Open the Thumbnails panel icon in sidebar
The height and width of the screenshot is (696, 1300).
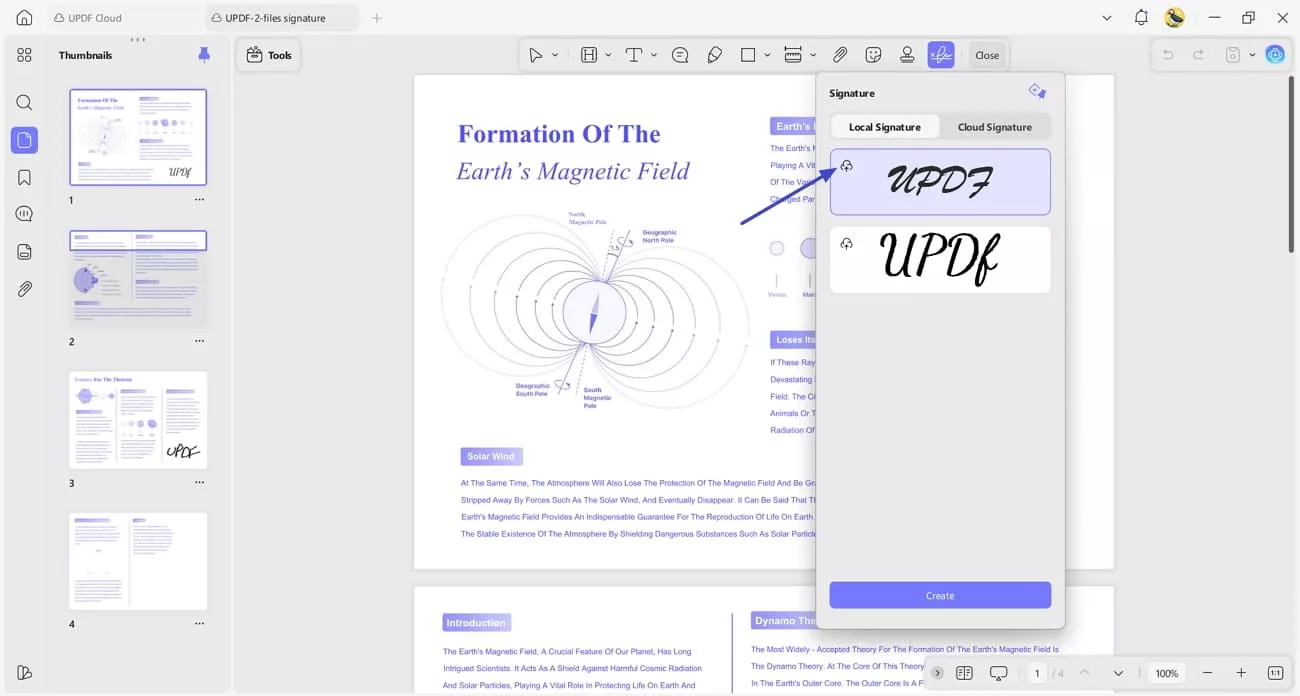coord(24,140)
